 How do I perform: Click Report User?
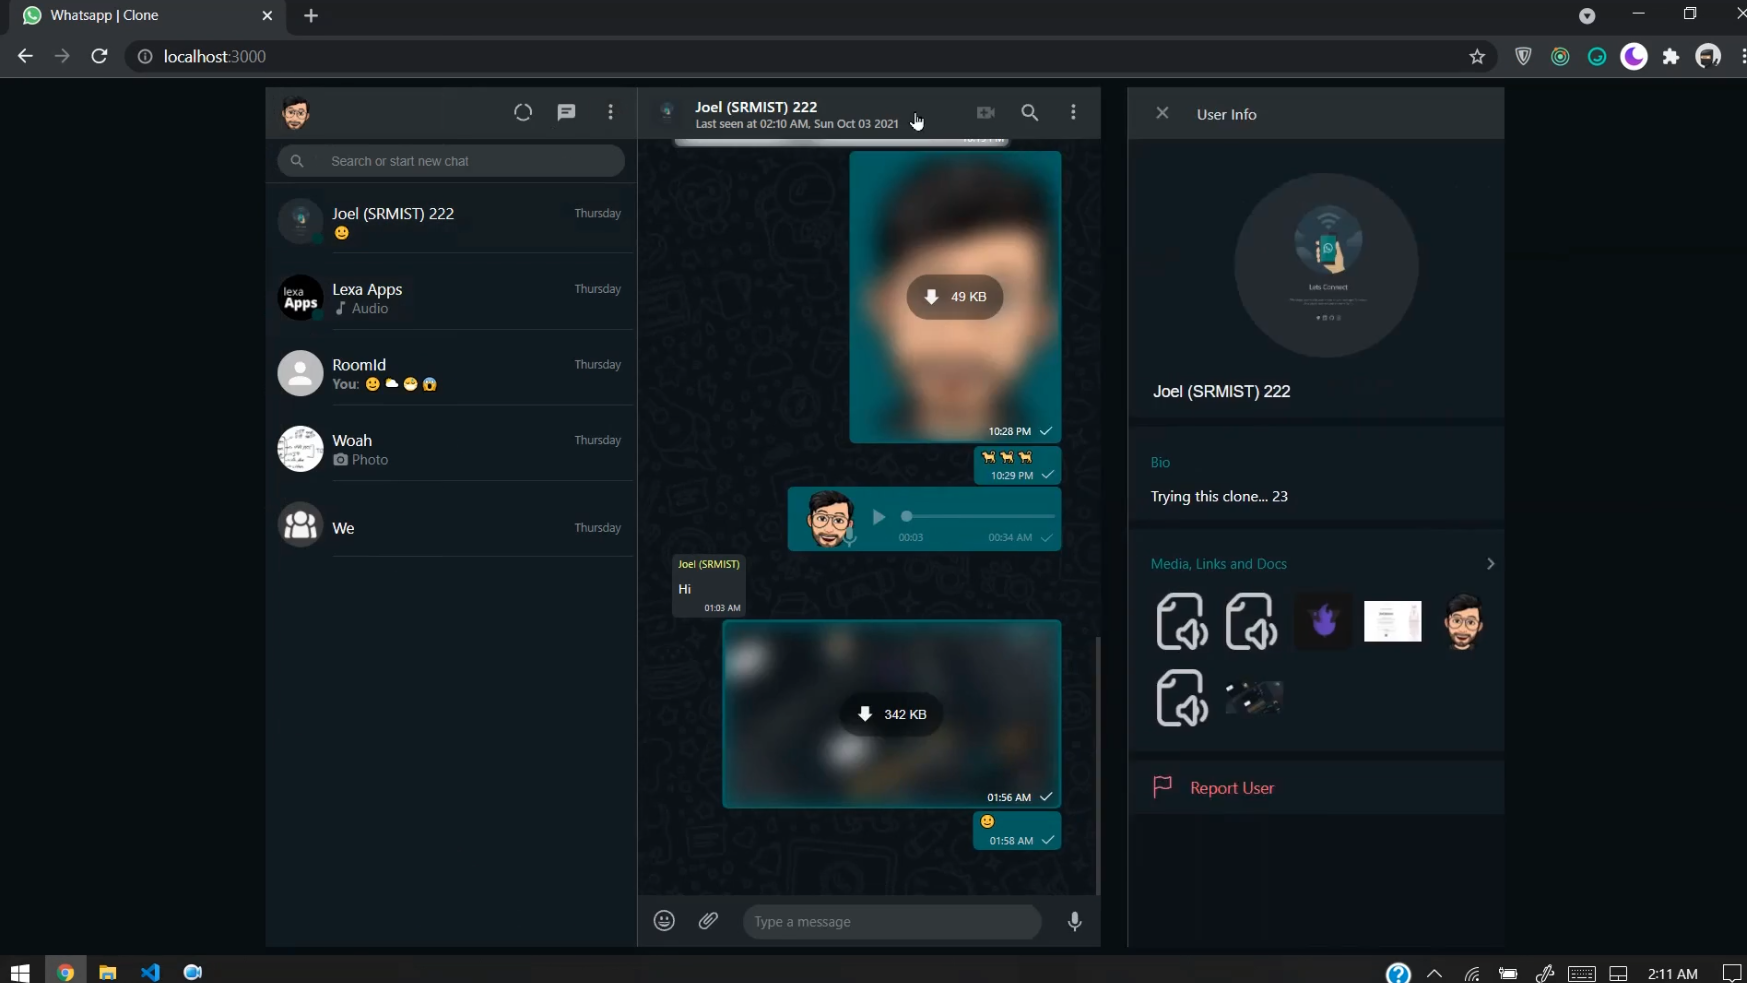pyautogui.click(x=1231, y=787)
